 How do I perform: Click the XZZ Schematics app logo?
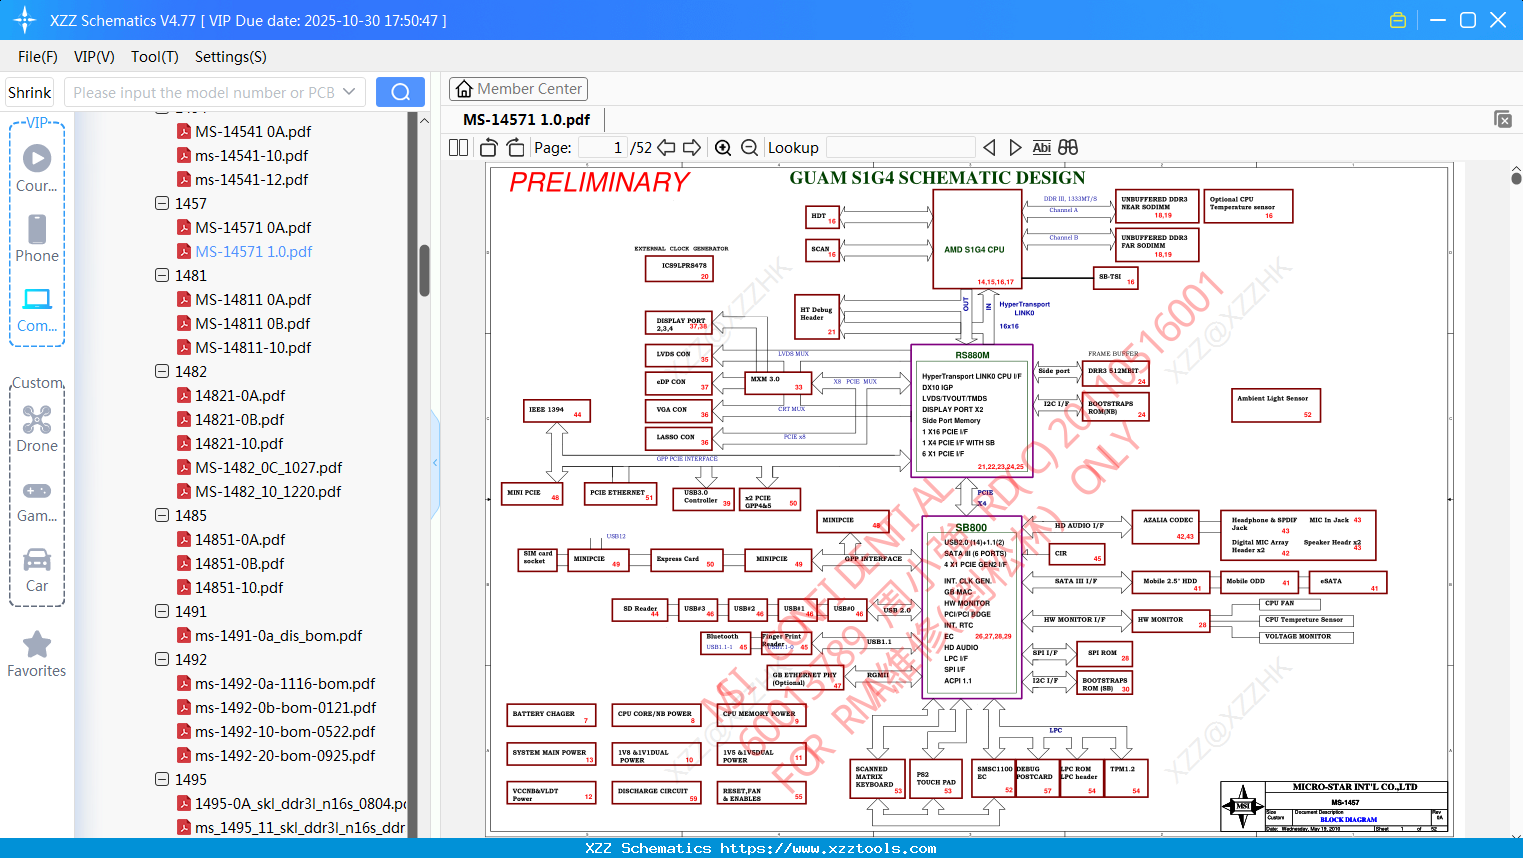25,20
